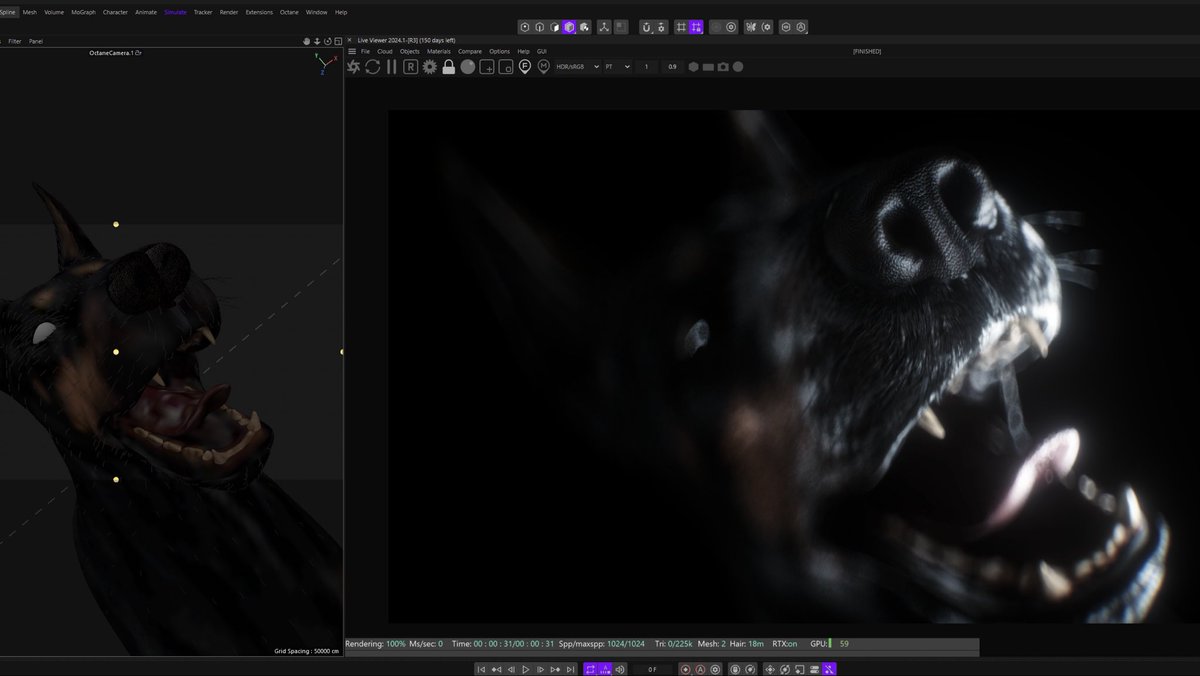Open the PT render kernel dropdown

coord(617,67)
